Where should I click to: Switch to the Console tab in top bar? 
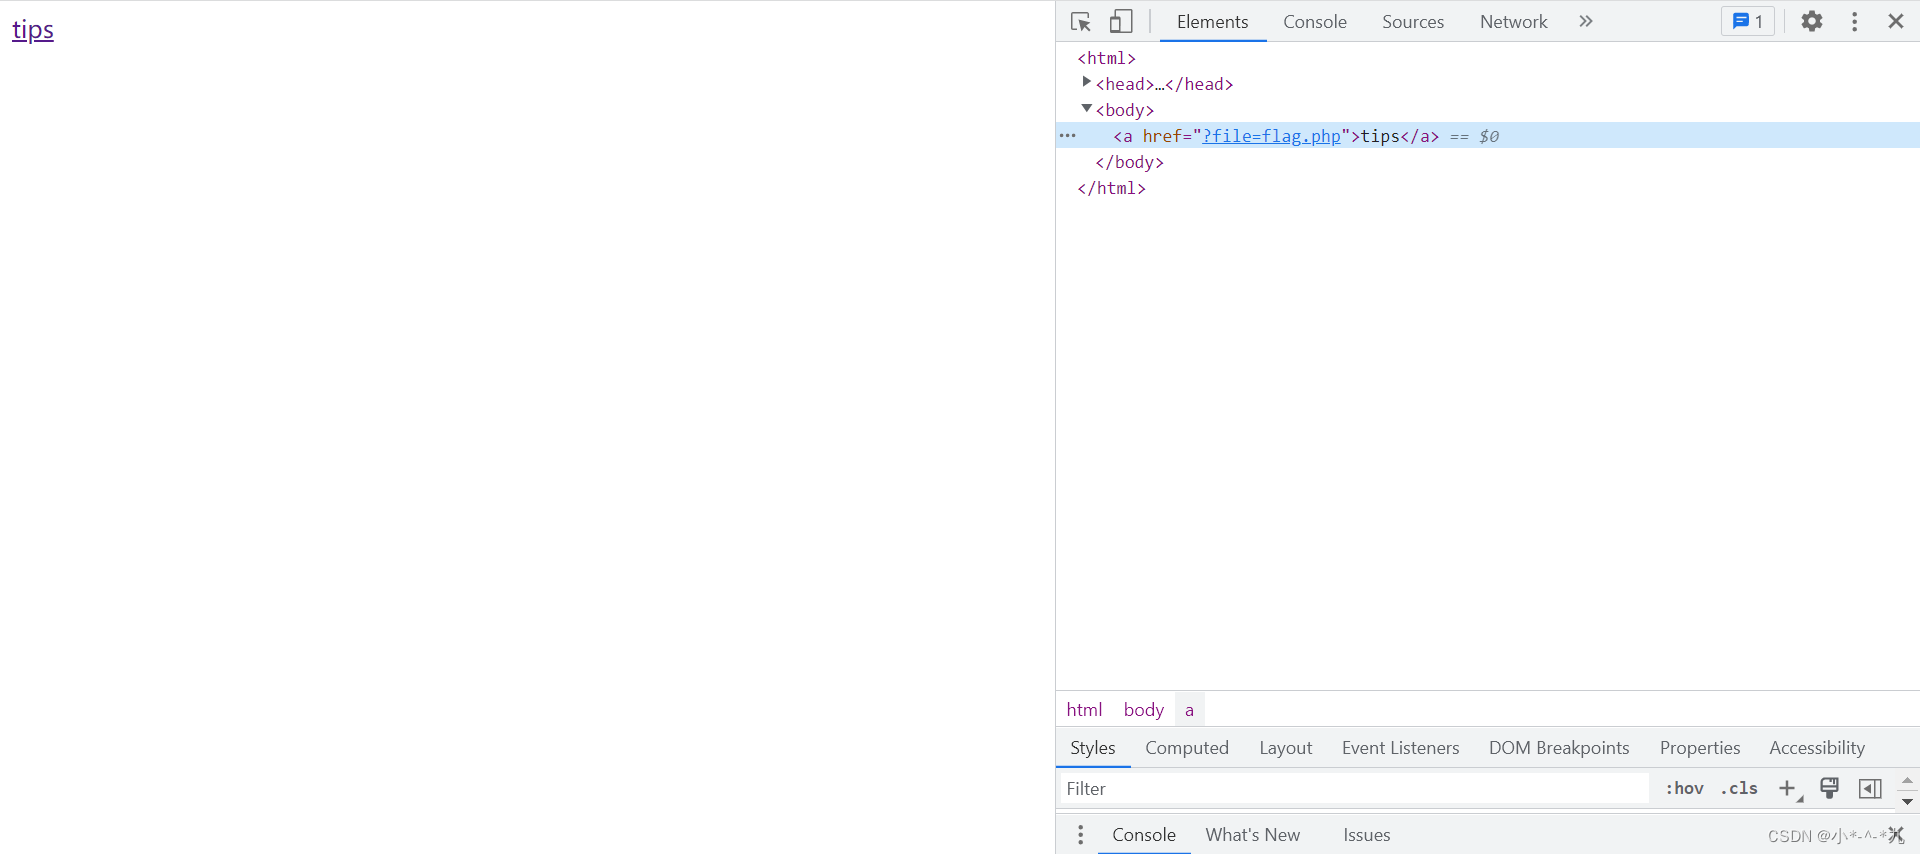[x=1315, y=21]
